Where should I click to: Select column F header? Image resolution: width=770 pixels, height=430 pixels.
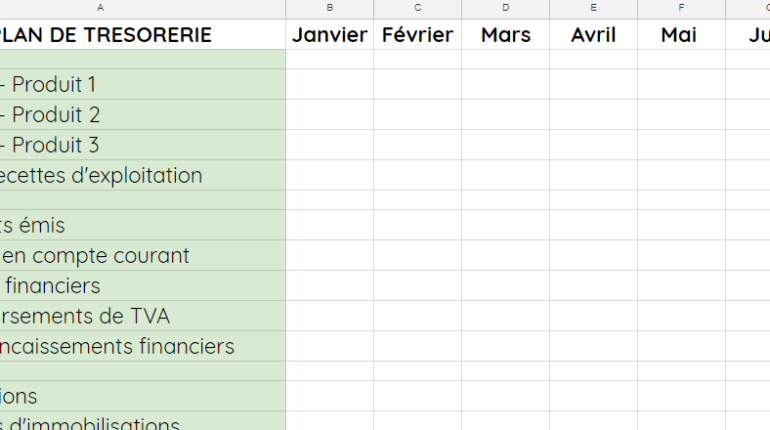(x=681, y=8)
